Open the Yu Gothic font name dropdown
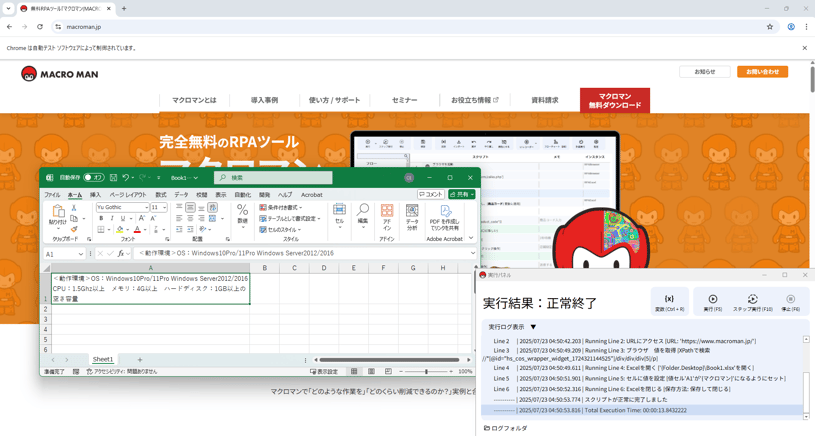Screen dimensions: 815x436 (146, 207)
